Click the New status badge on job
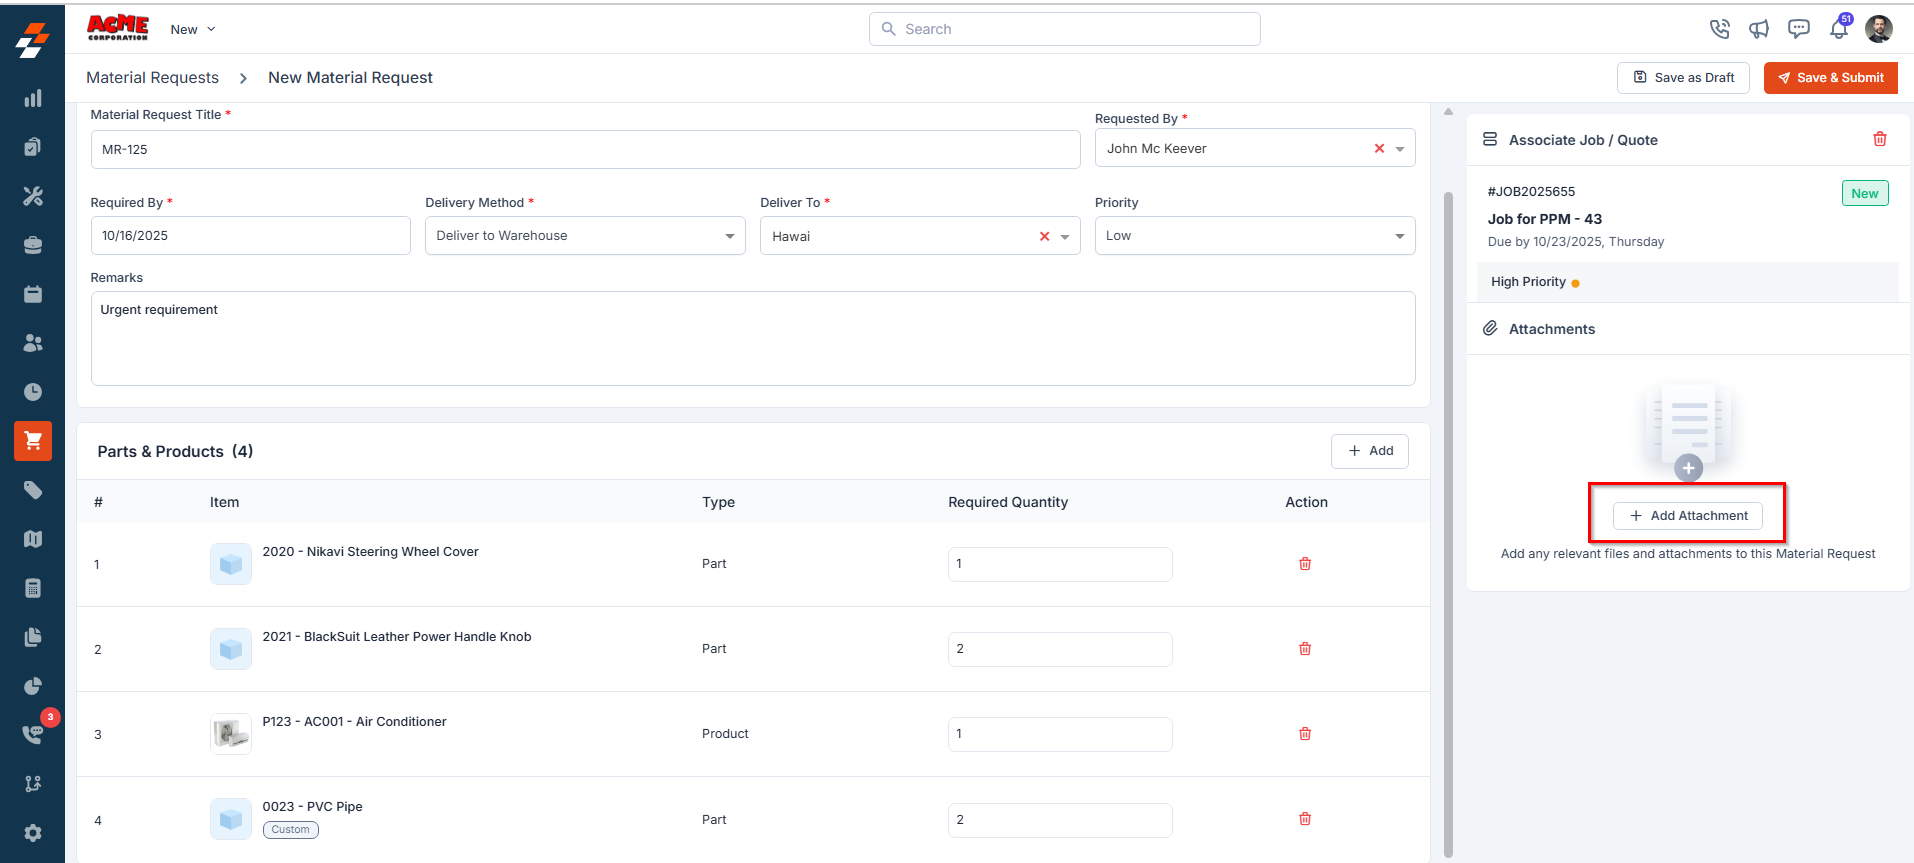The image size is (1914, 863). click(1865, 193)
